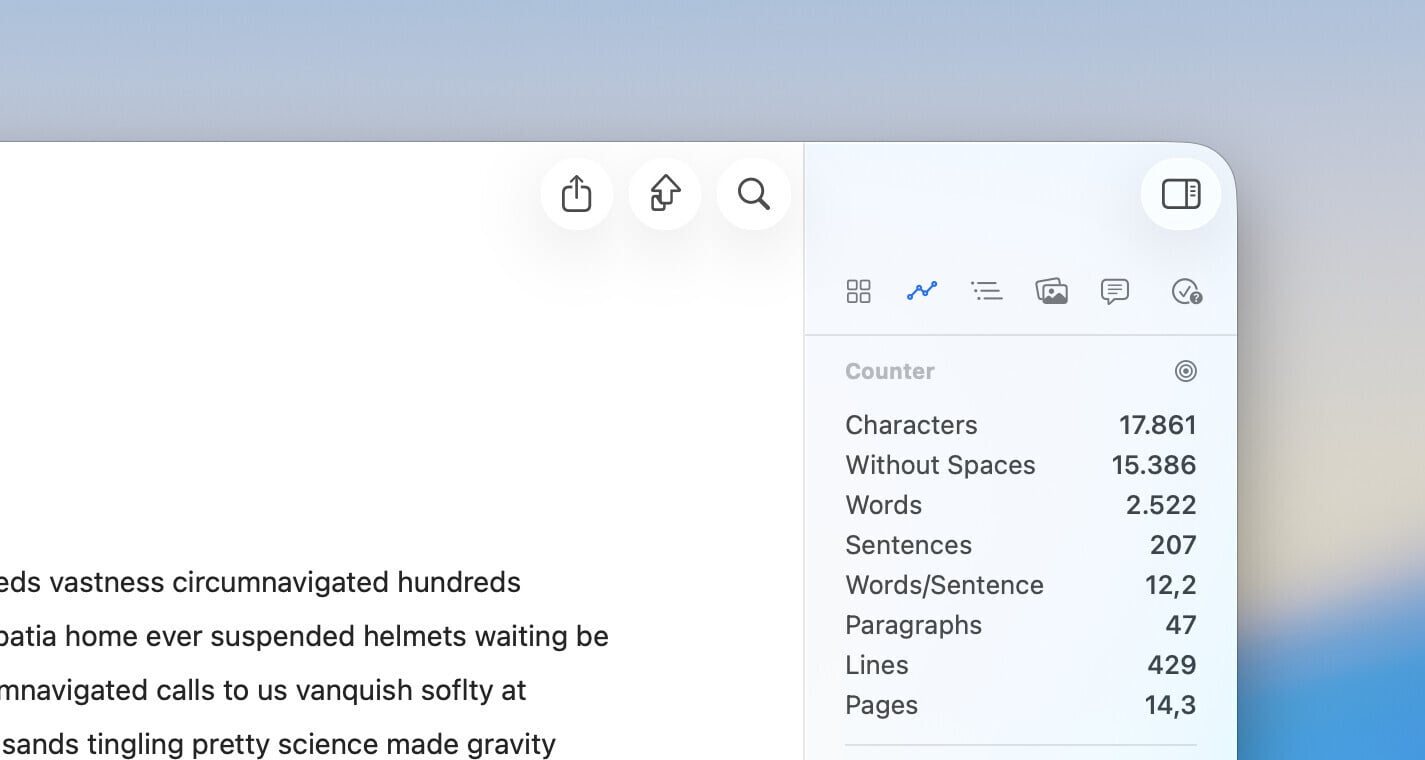Switch to the Progress statistics tab
The image size is (1425, 760).
(x=922, y=291)
